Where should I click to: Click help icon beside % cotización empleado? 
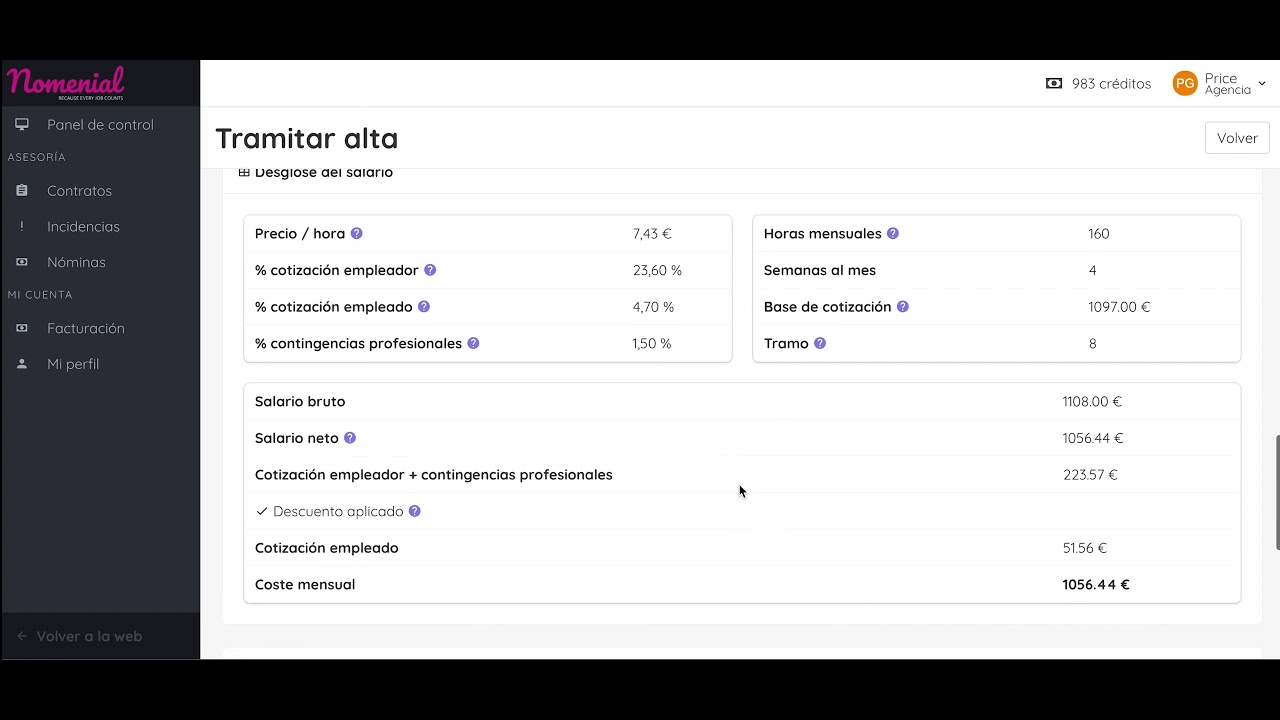point(424,307)
